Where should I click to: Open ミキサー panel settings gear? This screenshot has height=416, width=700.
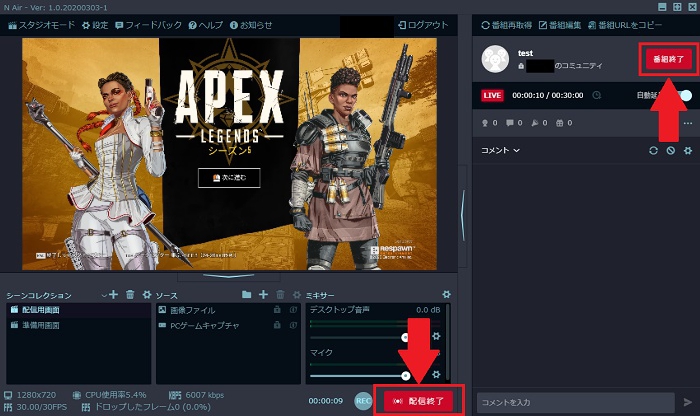pyautogui.click(x=446, y=295)
